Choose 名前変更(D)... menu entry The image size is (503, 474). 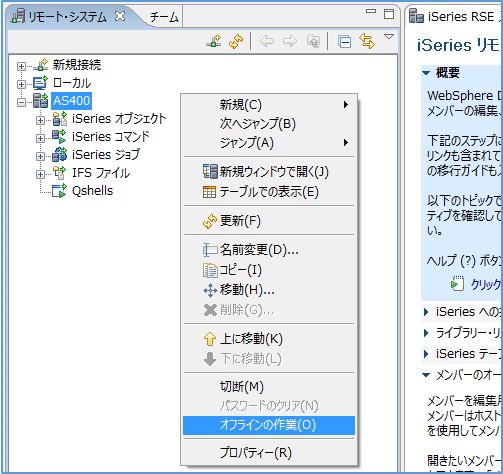click(269, 250)
